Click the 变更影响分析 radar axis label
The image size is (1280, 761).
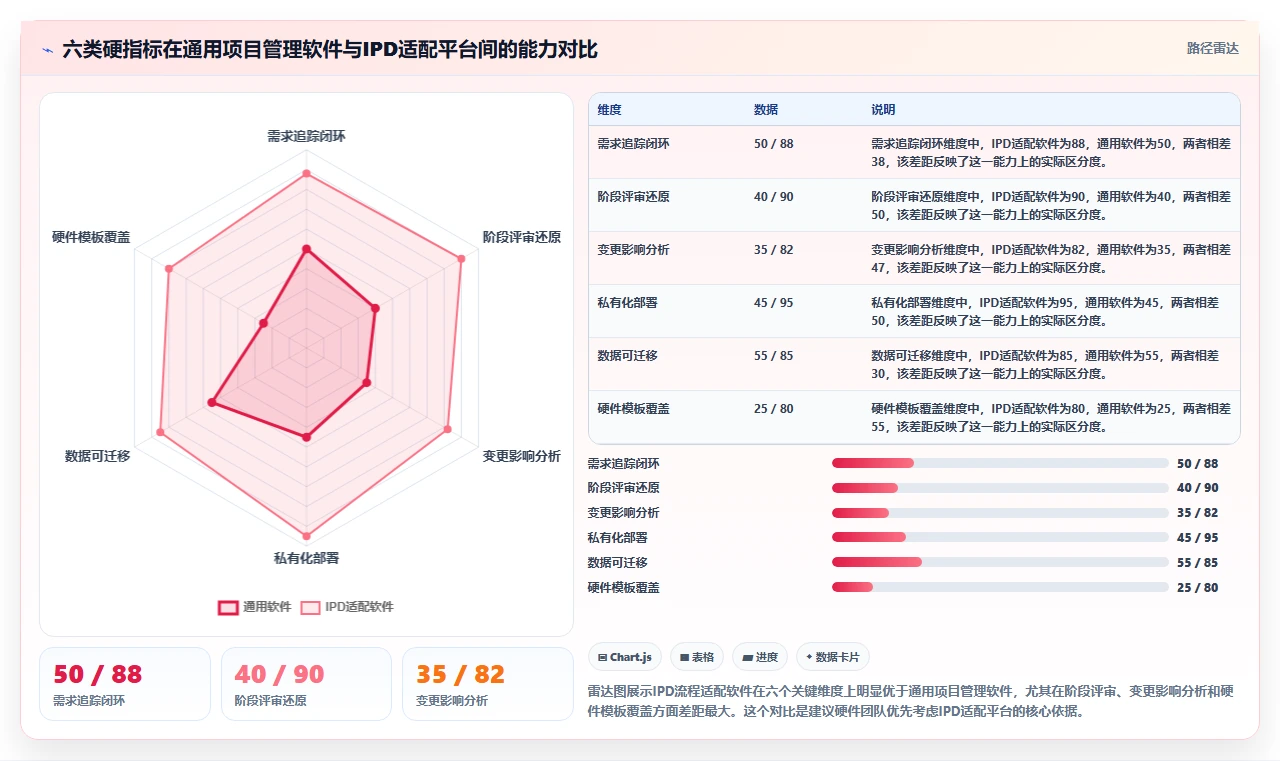522,456
